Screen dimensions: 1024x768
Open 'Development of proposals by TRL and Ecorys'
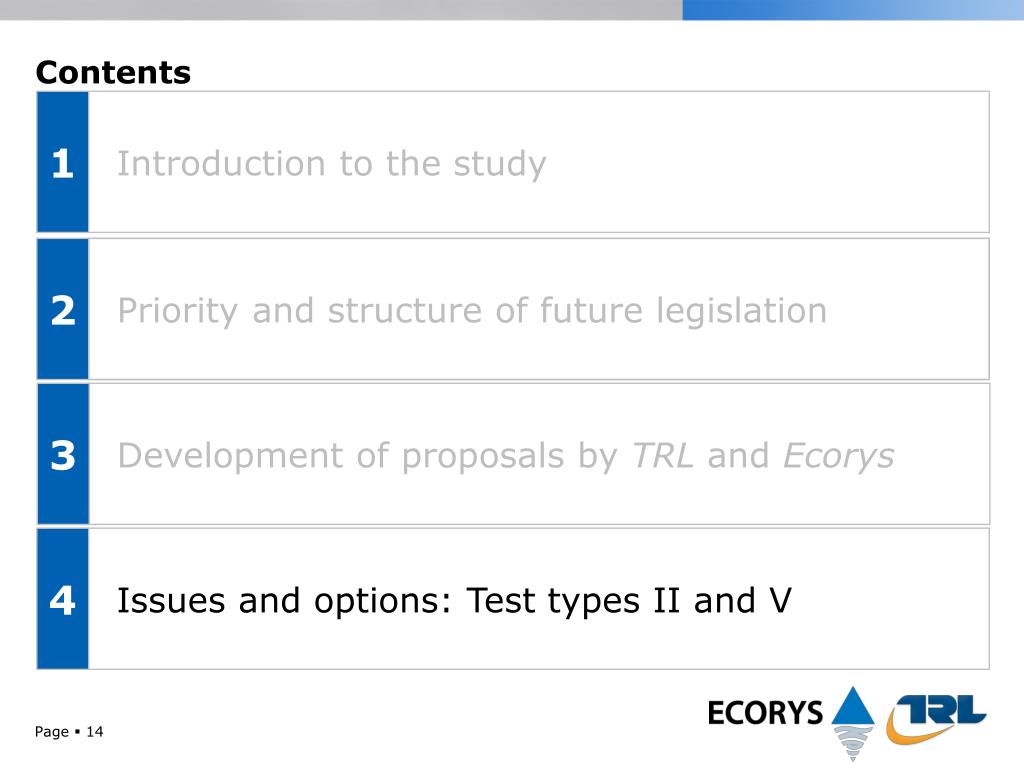pyautogui.click(x=505, y=455)
